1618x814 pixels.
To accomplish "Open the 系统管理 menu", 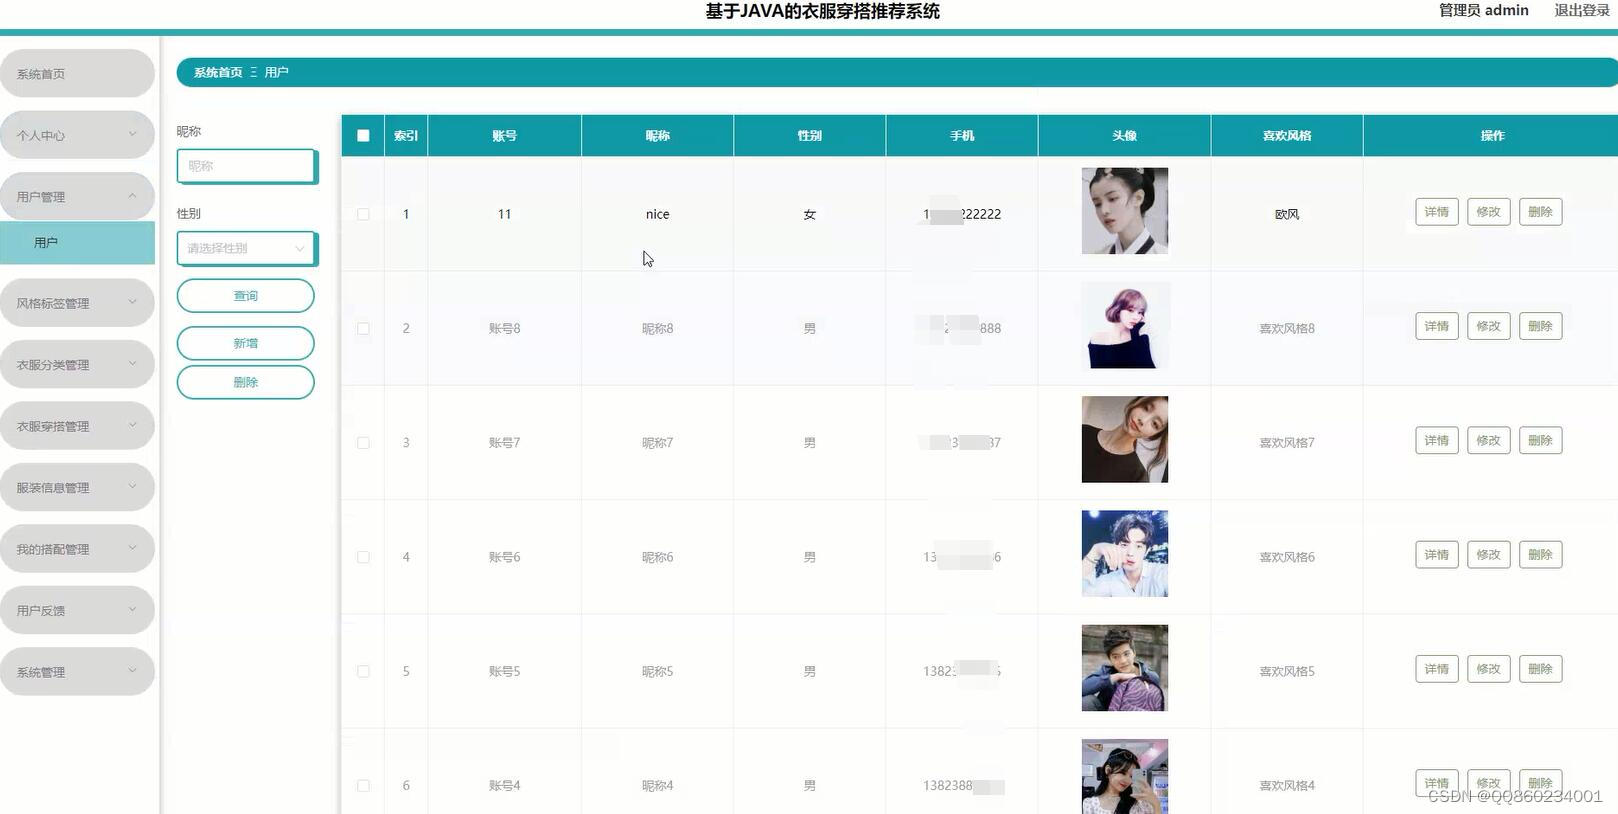I will 77,672.
